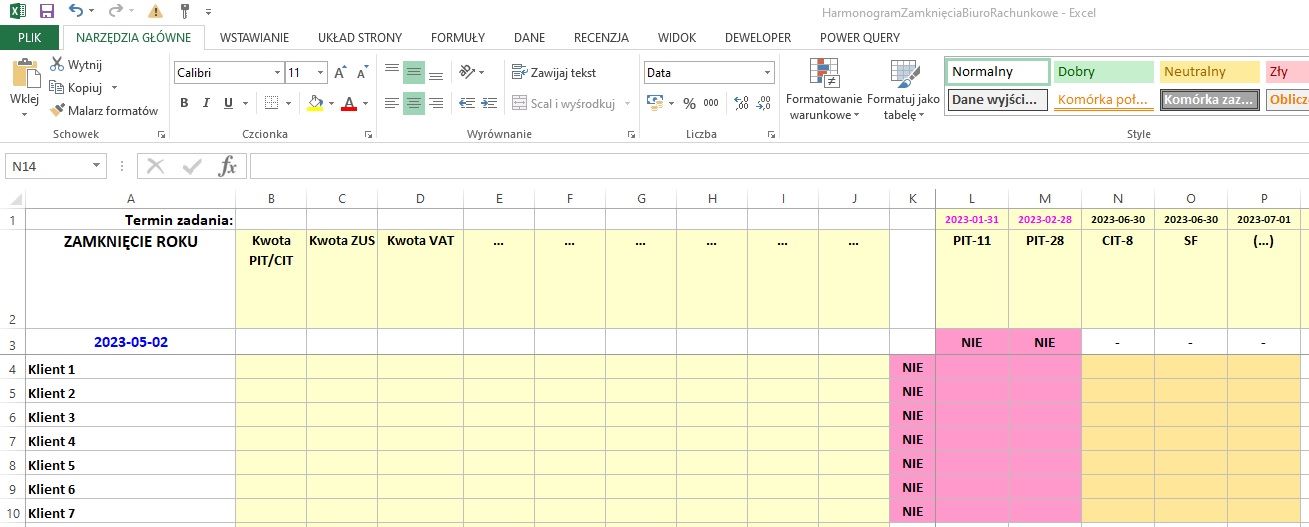Undo the last action
The height and width of the screenshot is (527, 1309).
point(76,11)
